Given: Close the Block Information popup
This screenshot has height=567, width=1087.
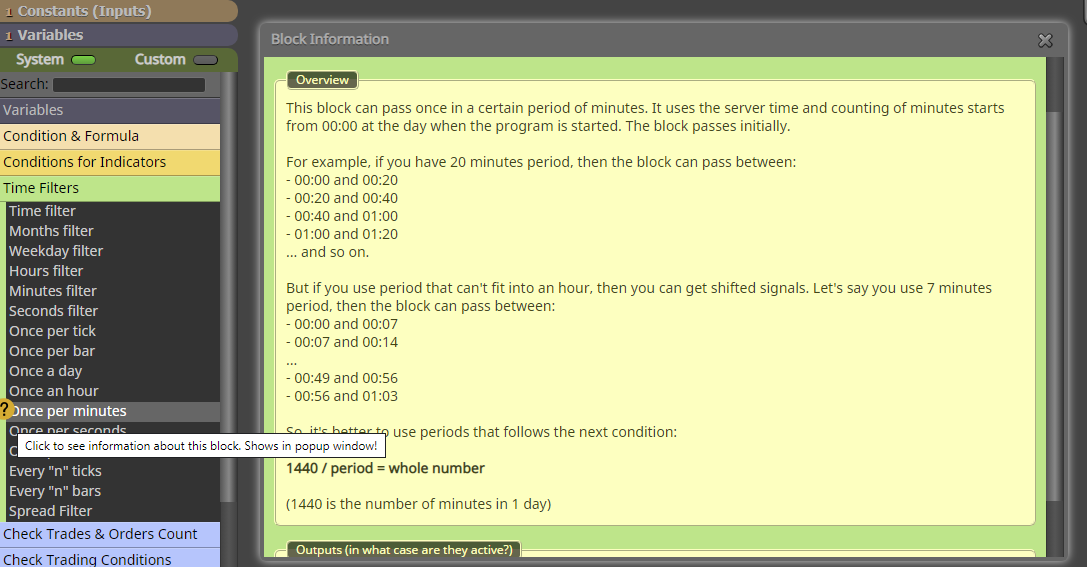Looking at the screenshot, I should click(1045, 40).
